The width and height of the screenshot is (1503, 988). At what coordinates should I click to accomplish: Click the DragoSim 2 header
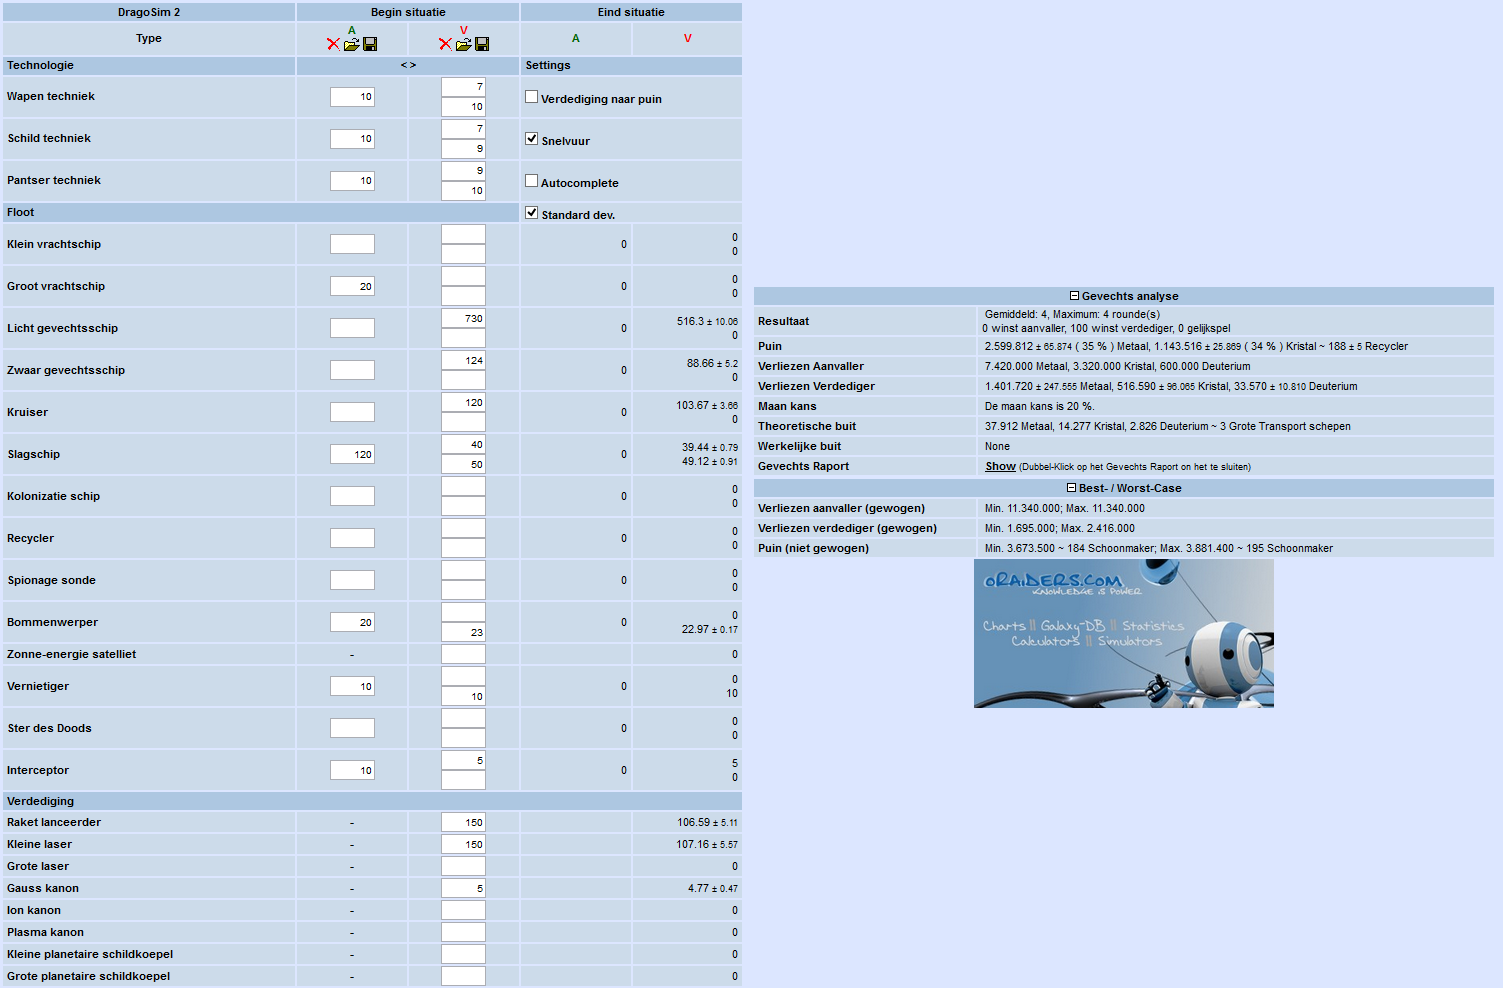click(149, 12)
